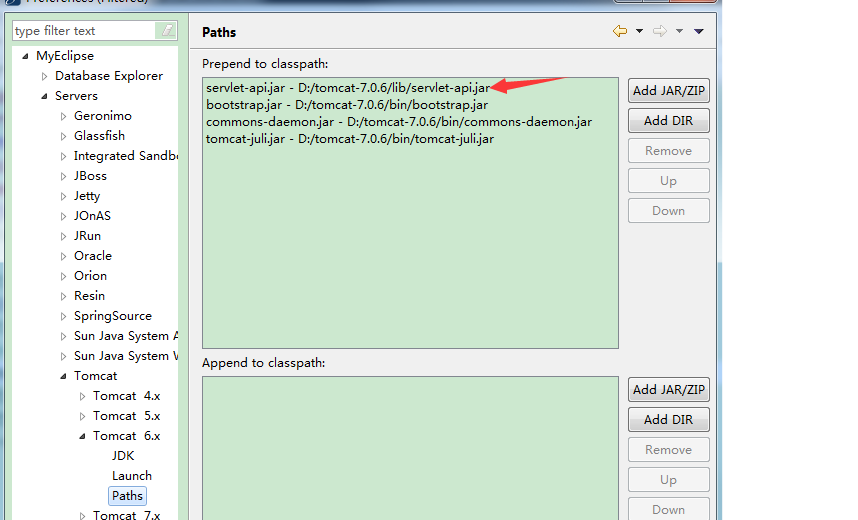
Task: Focus the type filter text field
Action: tap(84, 31)
